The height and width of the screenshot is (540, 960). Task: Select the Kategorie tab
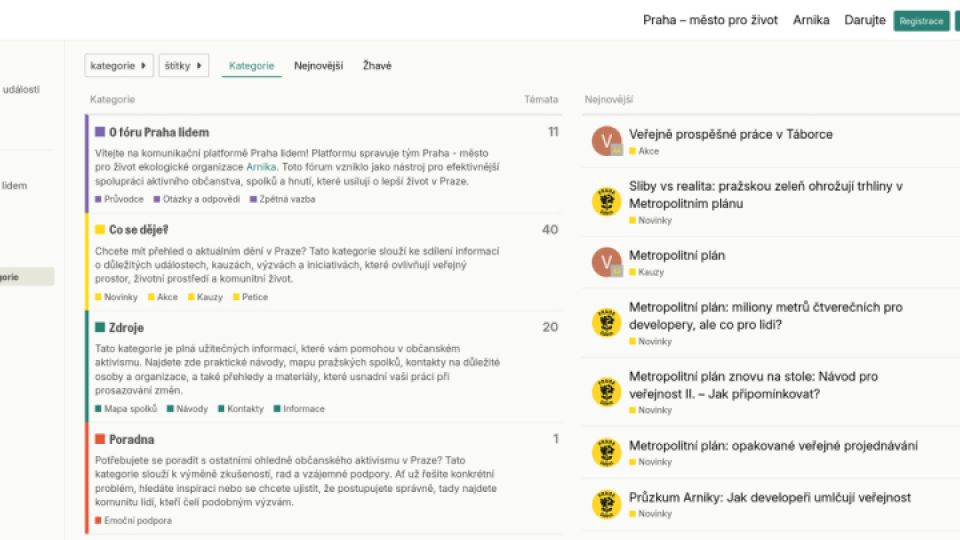[251, 66]
